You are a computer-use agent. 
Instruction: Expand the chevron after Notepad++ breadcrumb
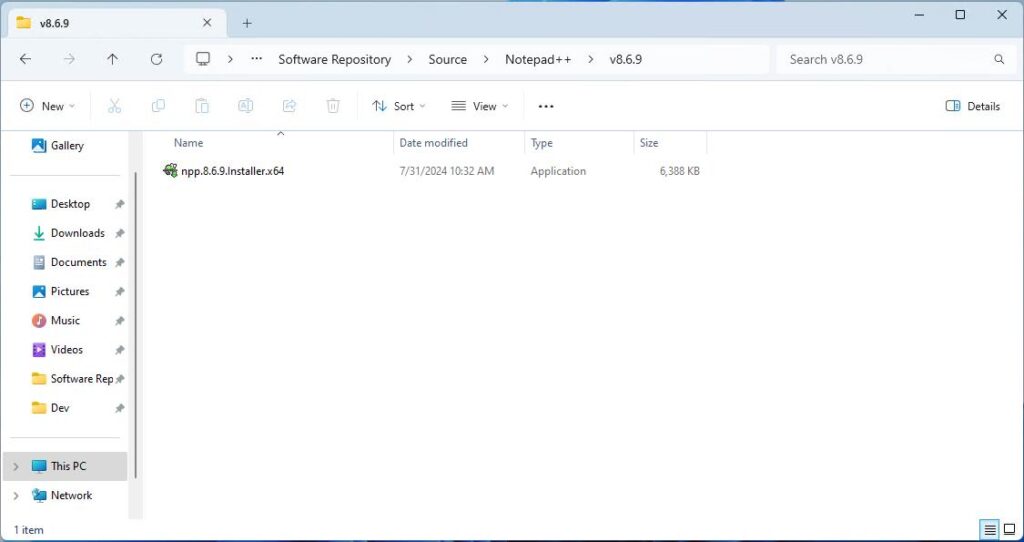tap(590, 59)
